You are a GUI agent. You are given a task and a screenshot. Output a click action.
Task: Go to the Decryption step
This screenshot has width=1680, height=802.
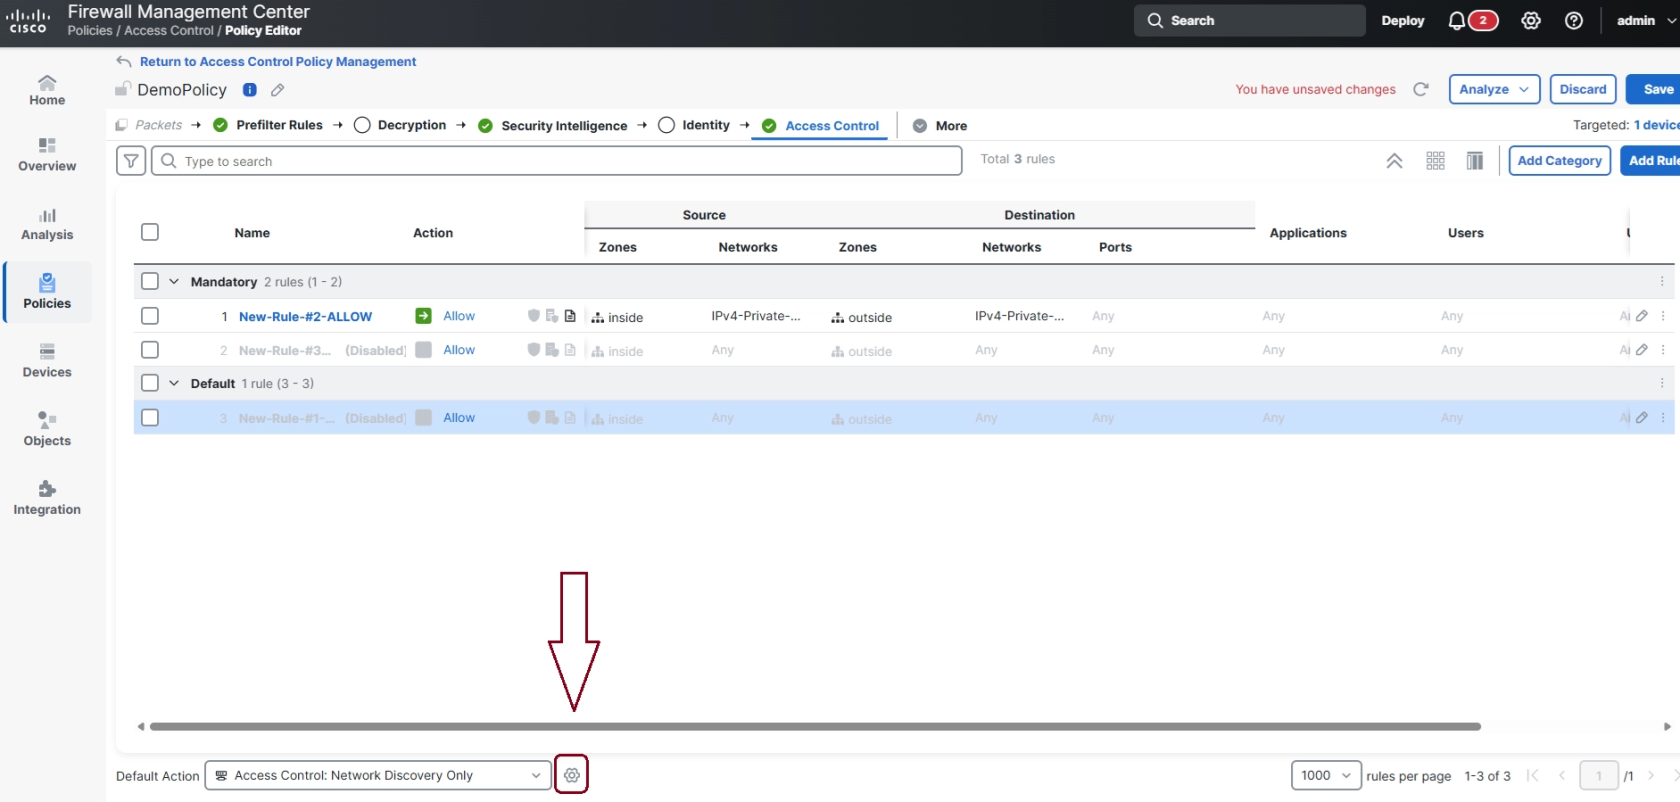[x=400, y=125]
